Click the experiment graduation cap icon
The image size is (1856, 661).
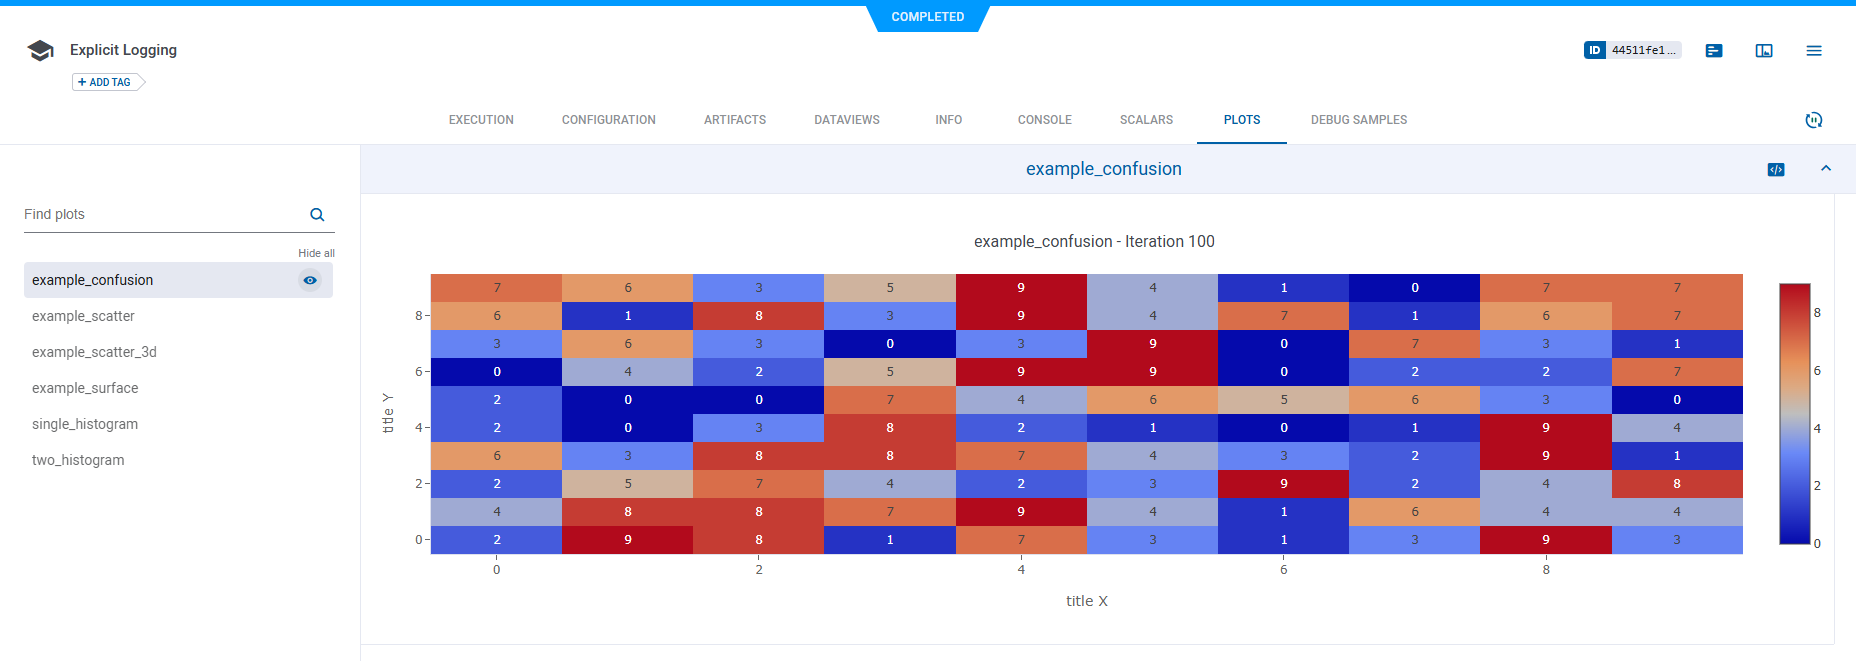[x=40, y=51]
